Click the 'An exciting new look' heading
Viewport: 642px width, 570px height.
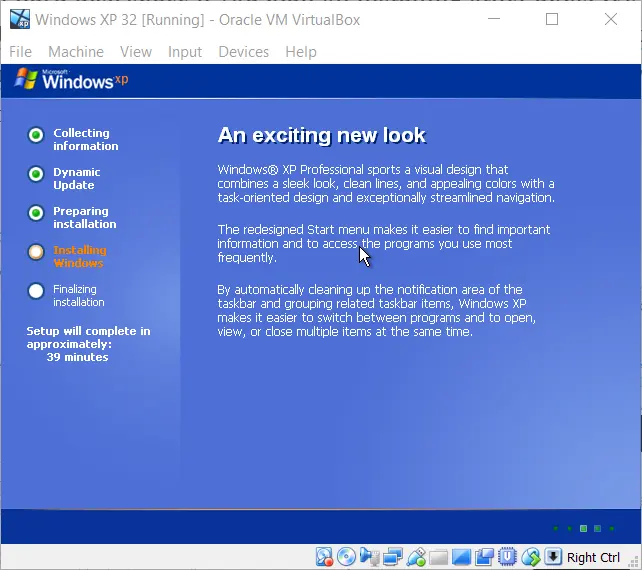[x=322, y=135]
